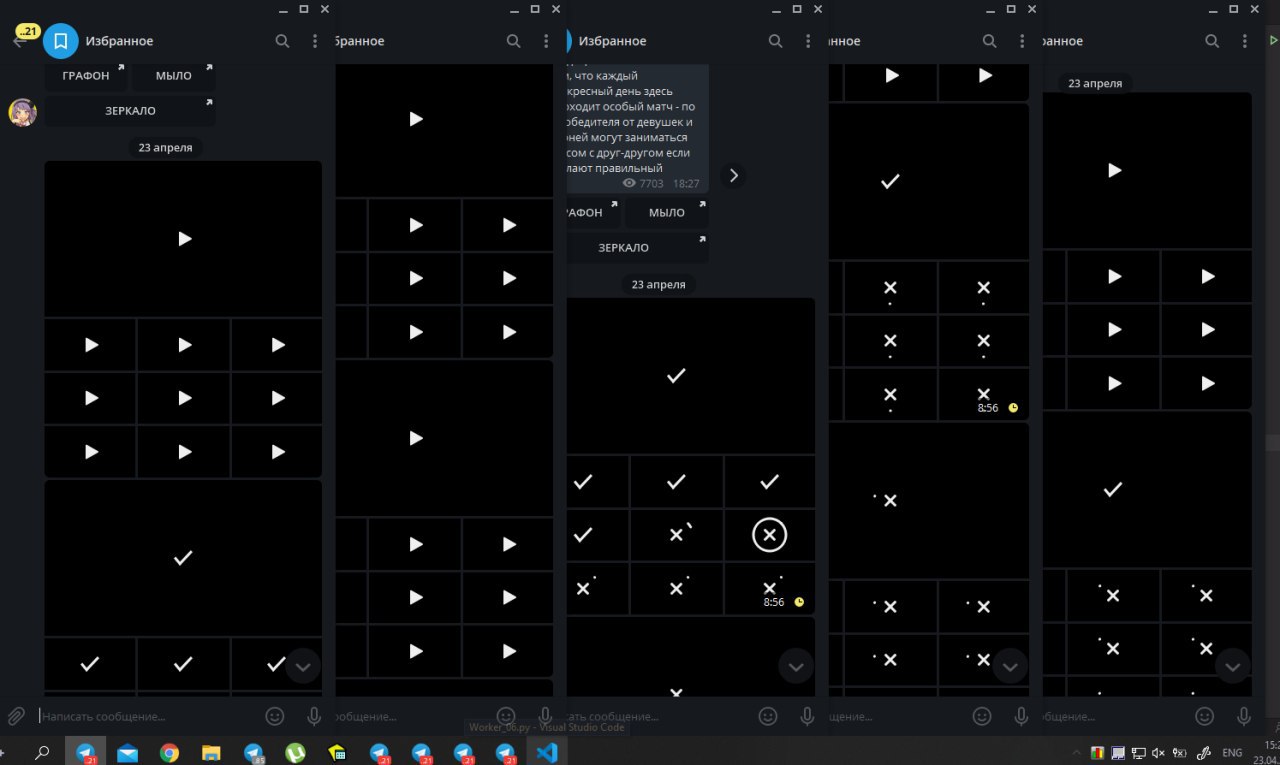Click 23 апреля date badge in leftmost window

165,147
